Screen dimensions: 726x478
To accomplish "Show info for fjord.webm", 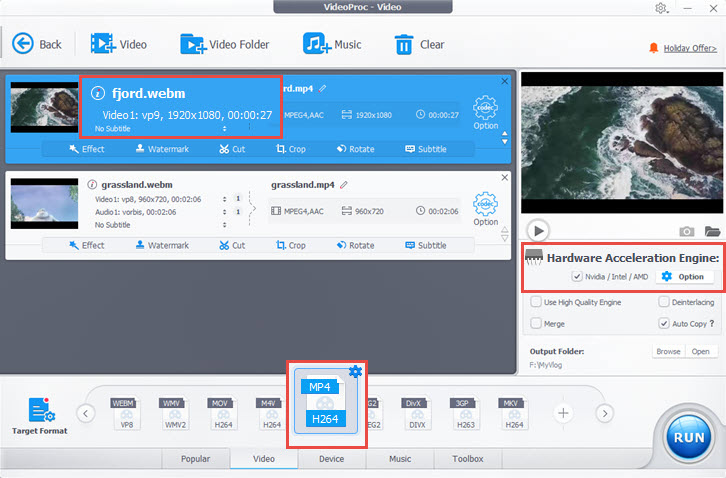I will [98, 93].
